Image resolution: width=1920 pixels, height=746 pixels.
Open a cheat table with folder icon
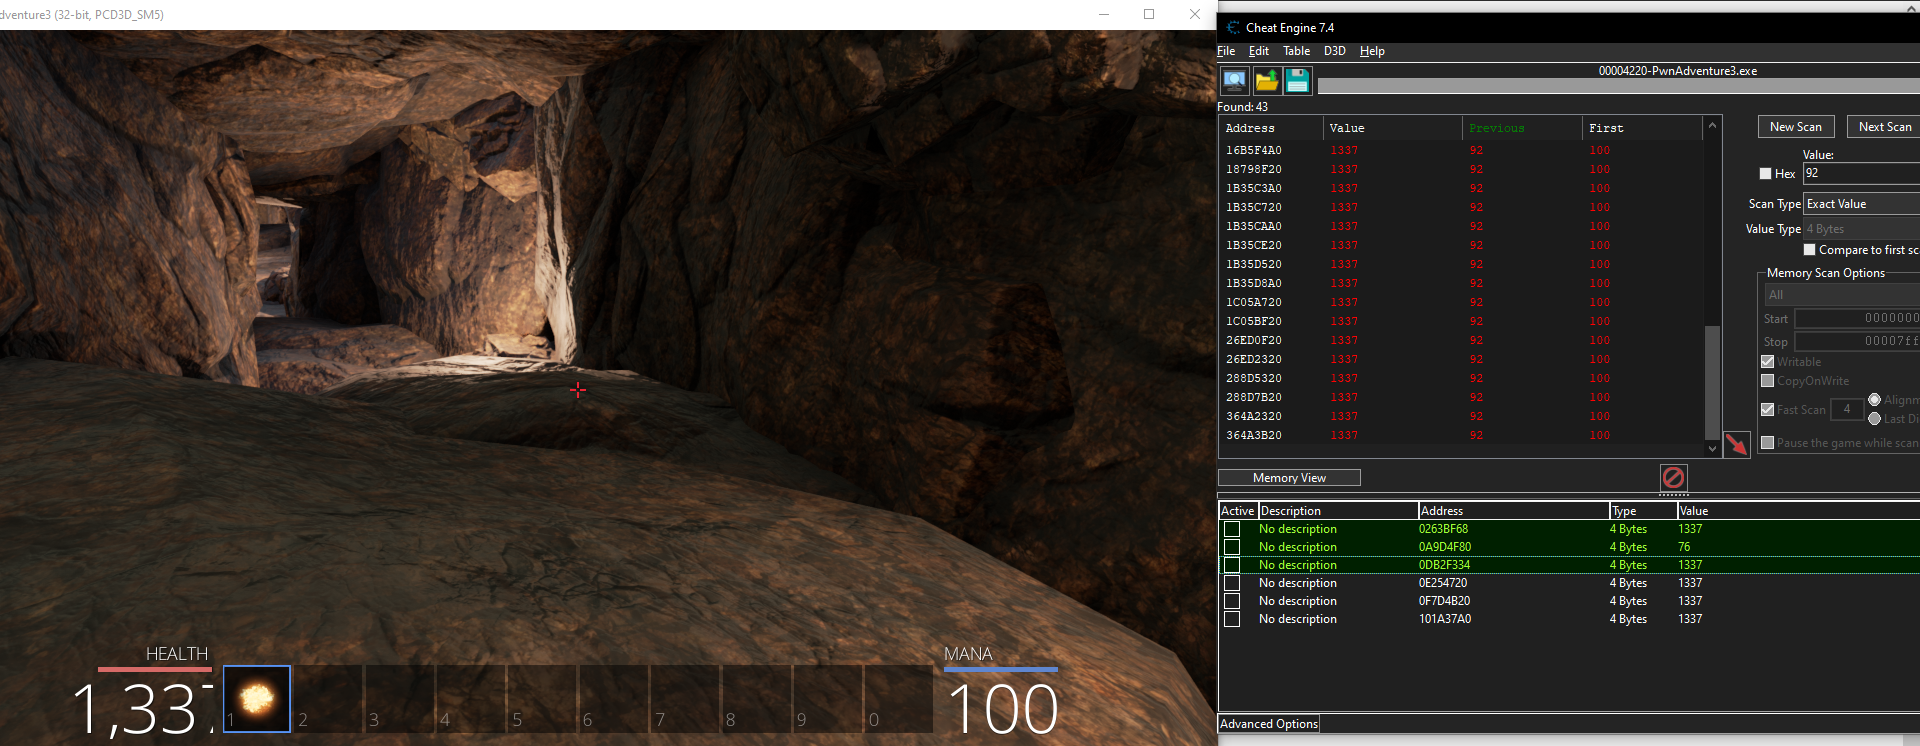(x=1267, y=81)
